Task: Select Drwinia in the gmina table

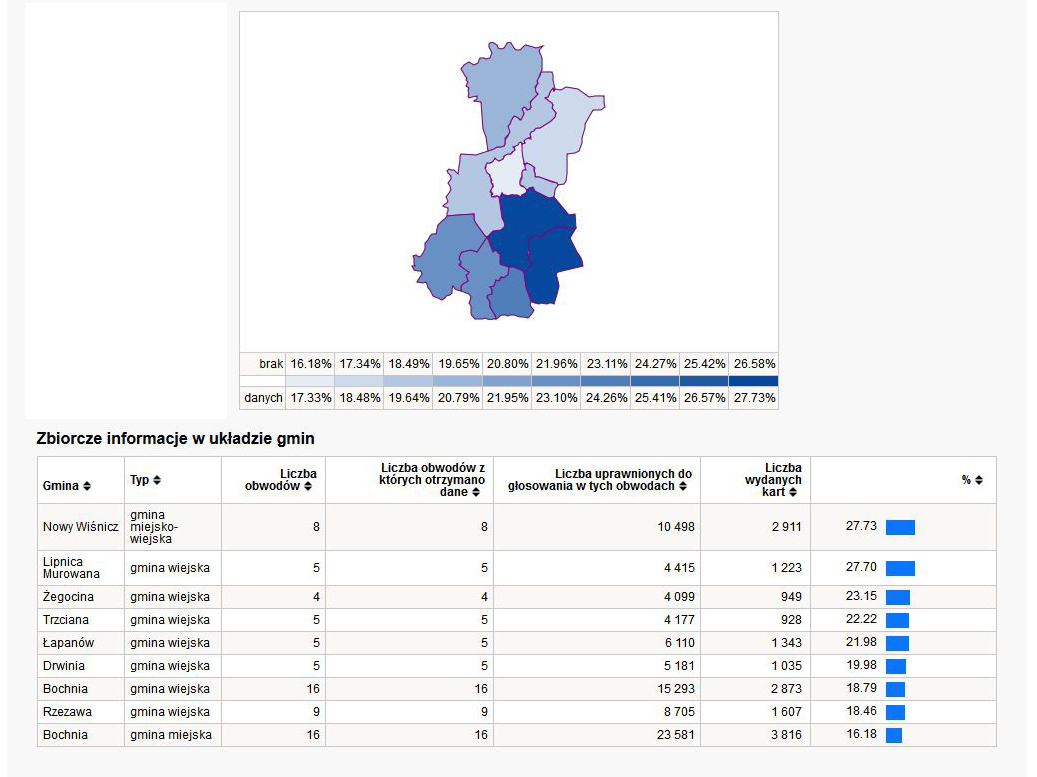Action: 63,666
